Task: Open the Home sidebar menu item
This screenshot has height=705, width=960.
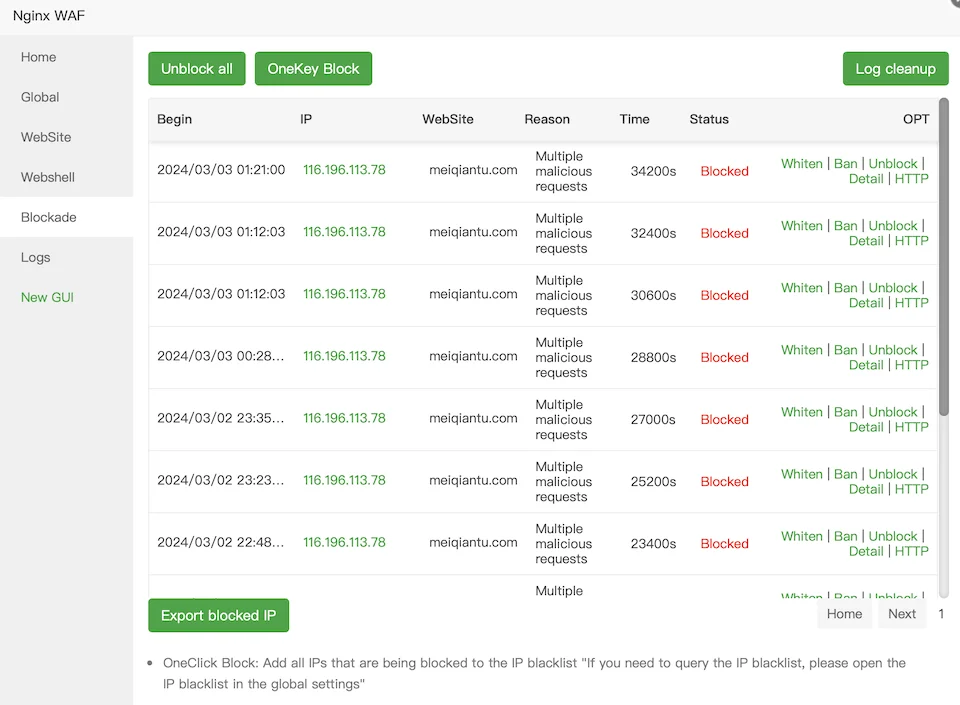Action: 39,57
